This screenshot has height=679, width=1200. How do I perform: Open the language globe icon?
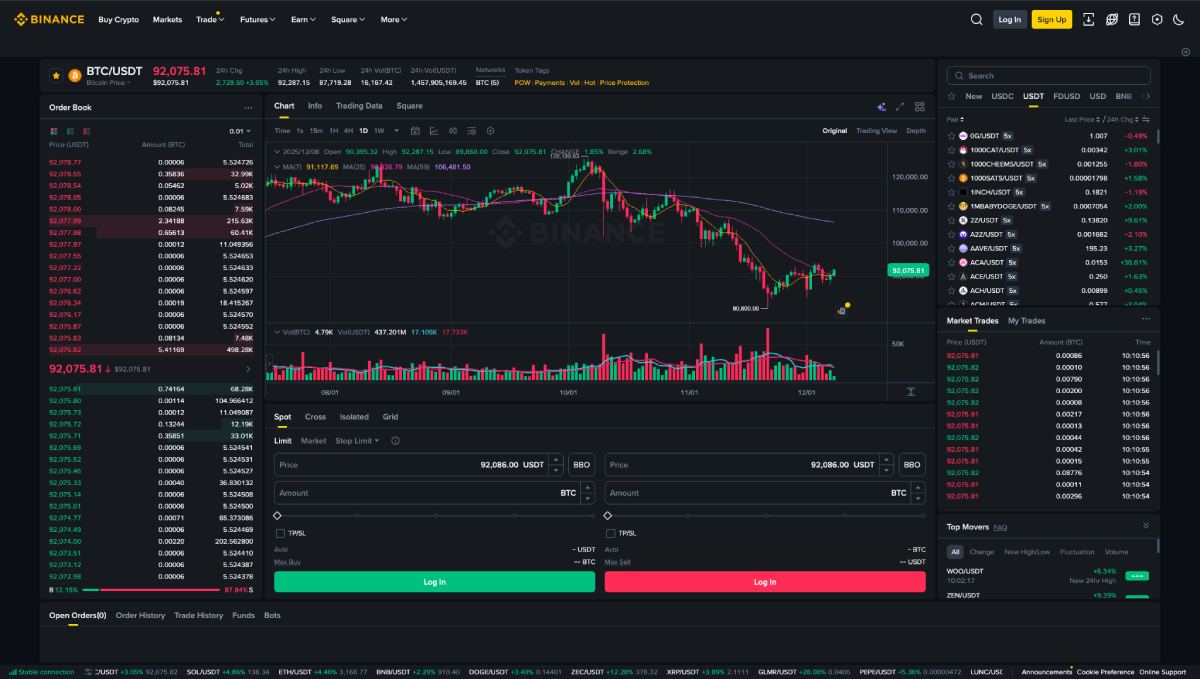1111,19
